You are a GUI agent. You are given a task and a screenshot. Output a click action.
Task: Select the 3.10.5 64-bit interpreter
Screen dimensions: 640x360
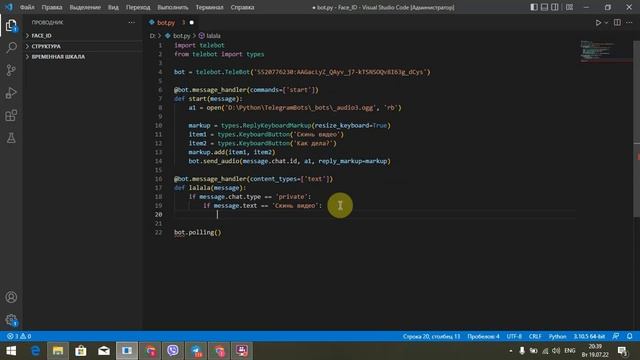(589, 336)
